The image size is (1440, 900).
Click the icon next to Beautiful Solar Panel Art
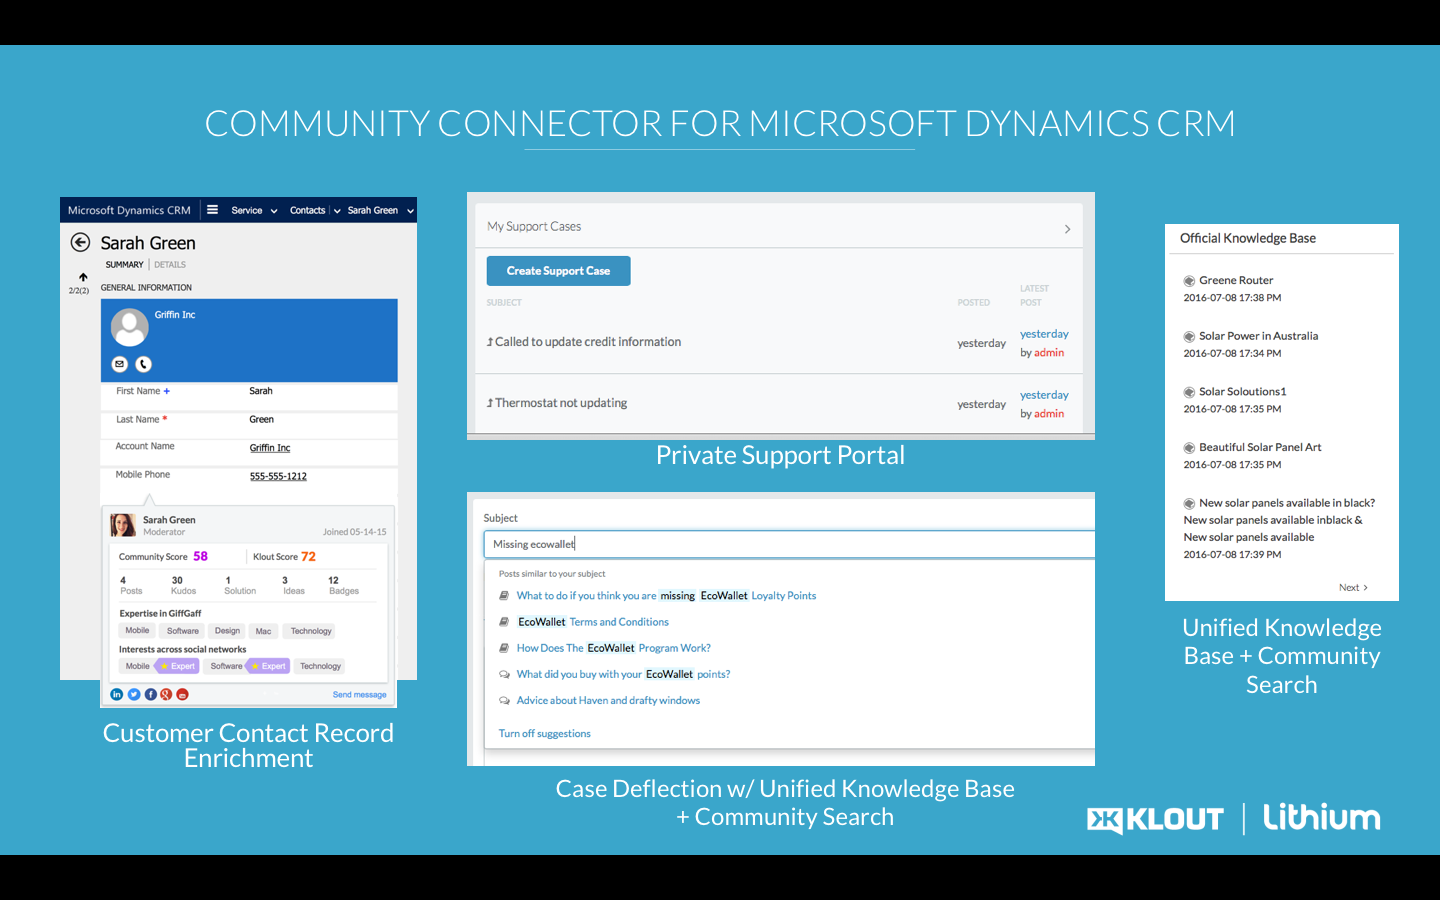coord(1189,448)
